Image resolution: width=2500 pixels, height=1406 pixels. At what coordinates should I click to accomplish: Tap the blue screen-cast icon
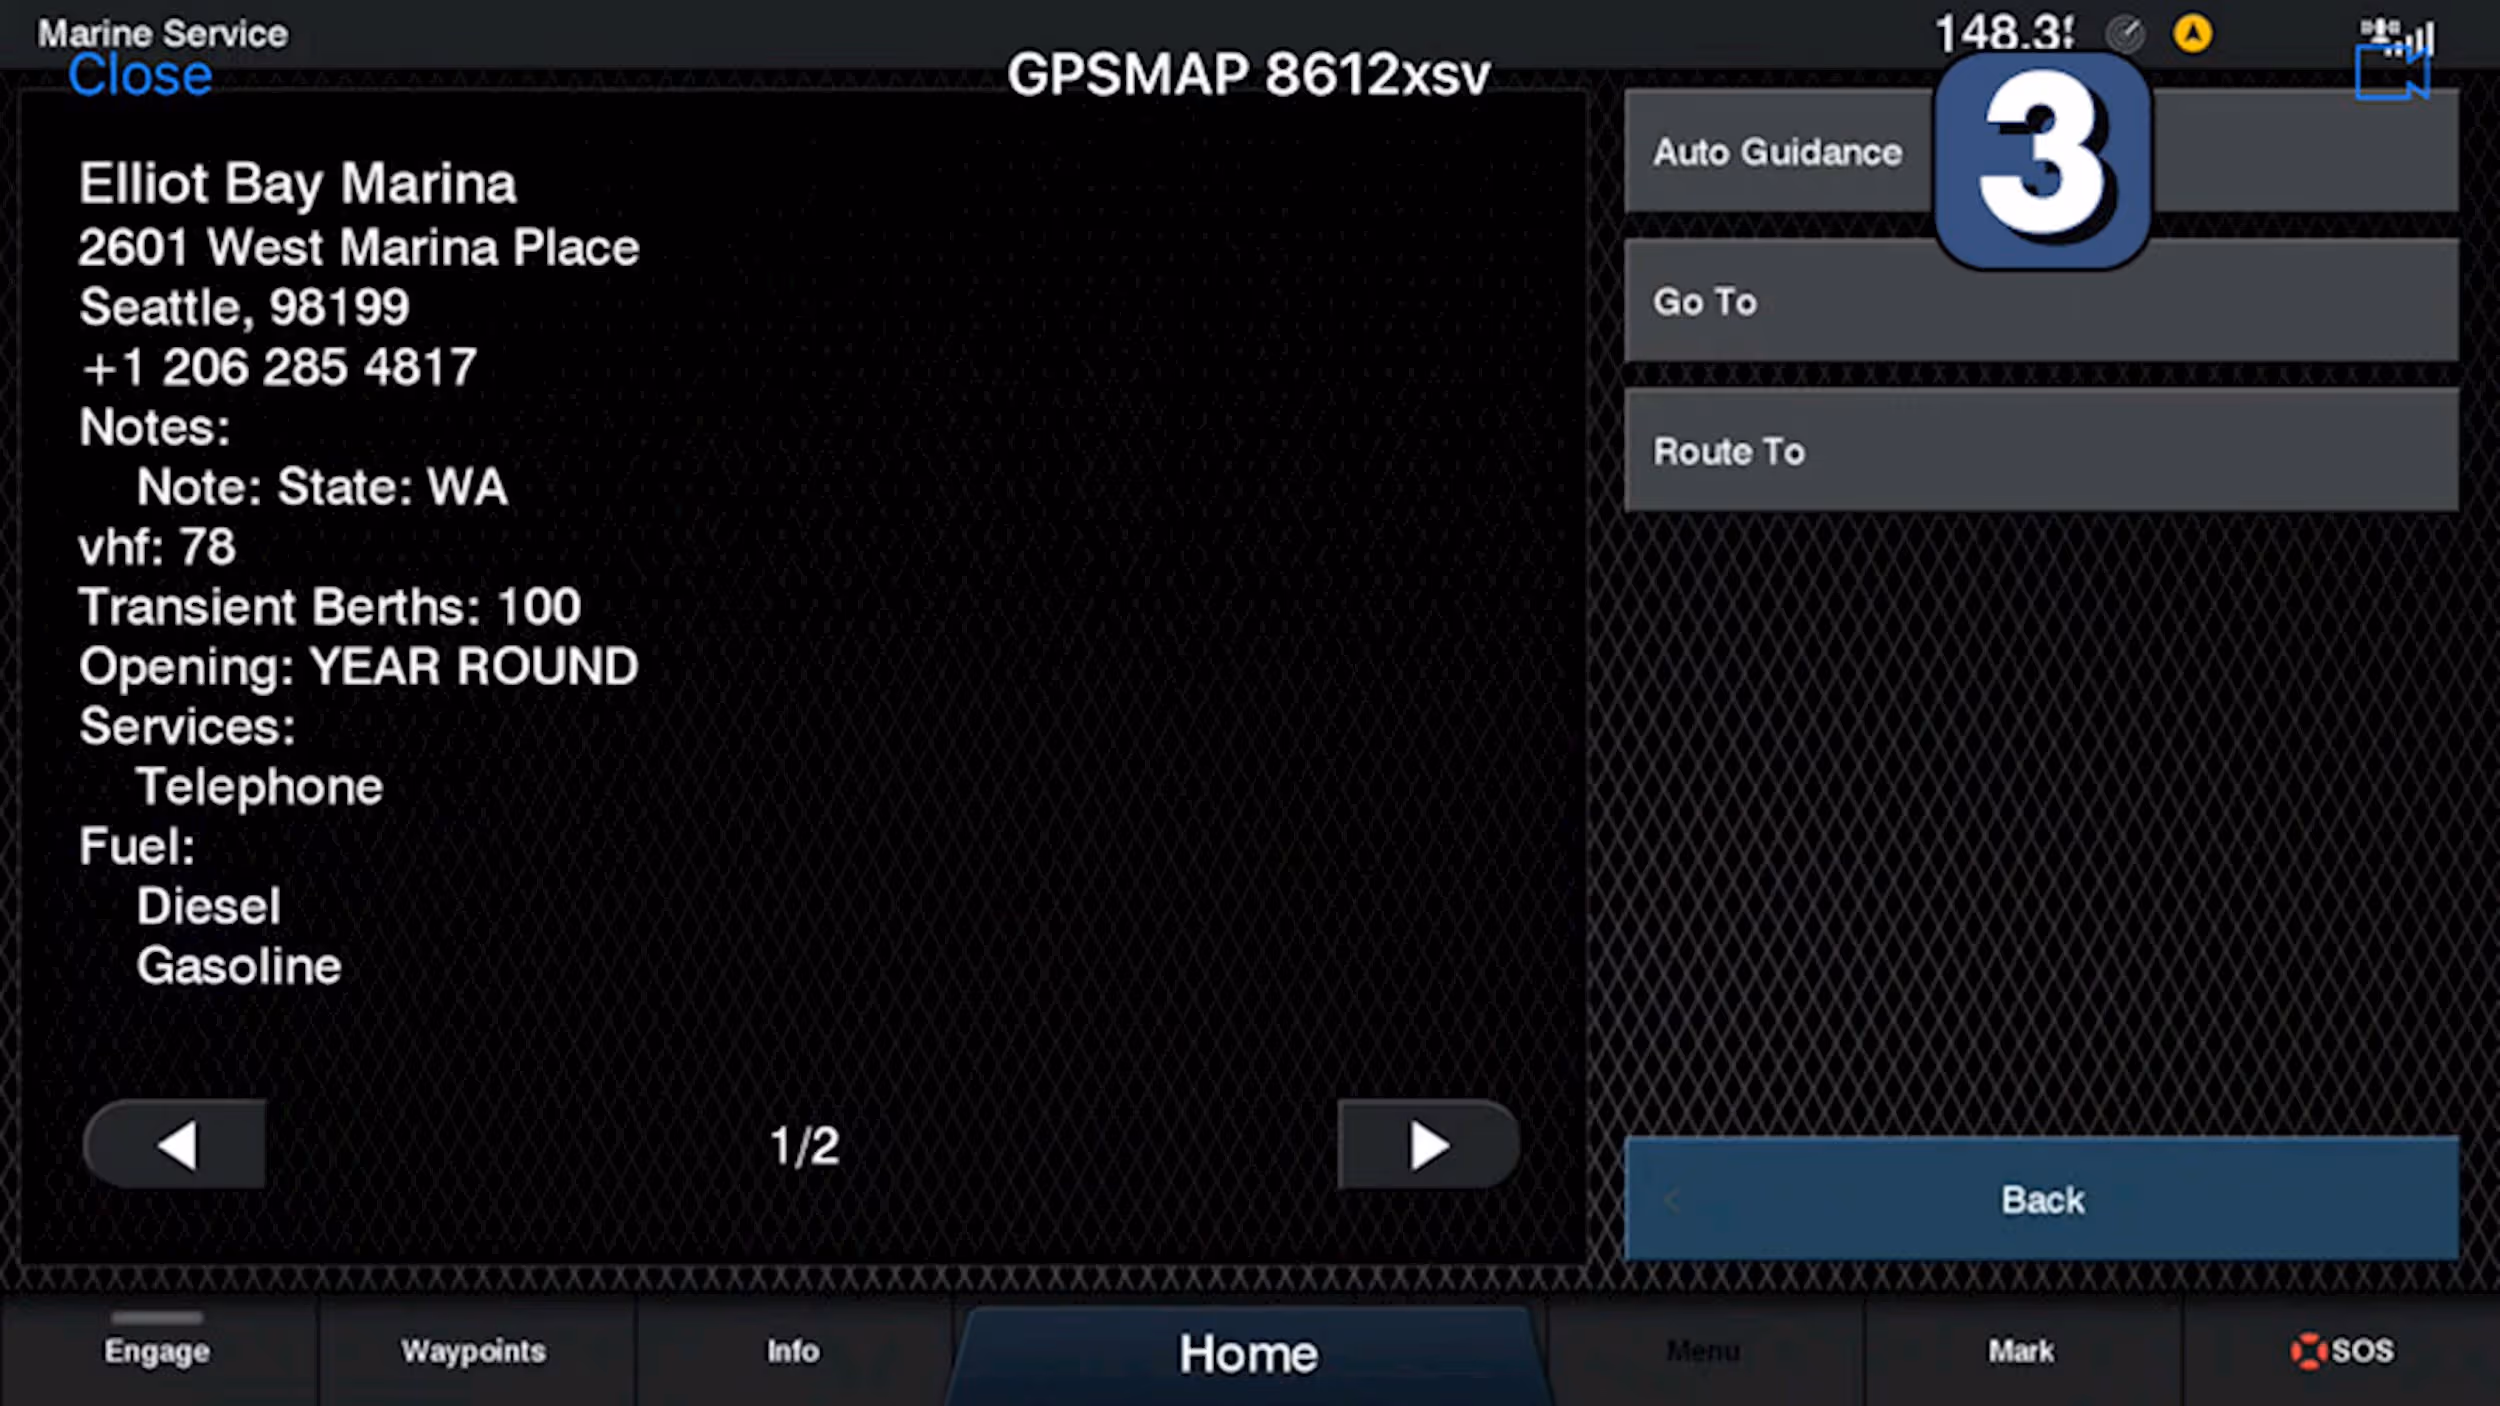coord(2392,73)
